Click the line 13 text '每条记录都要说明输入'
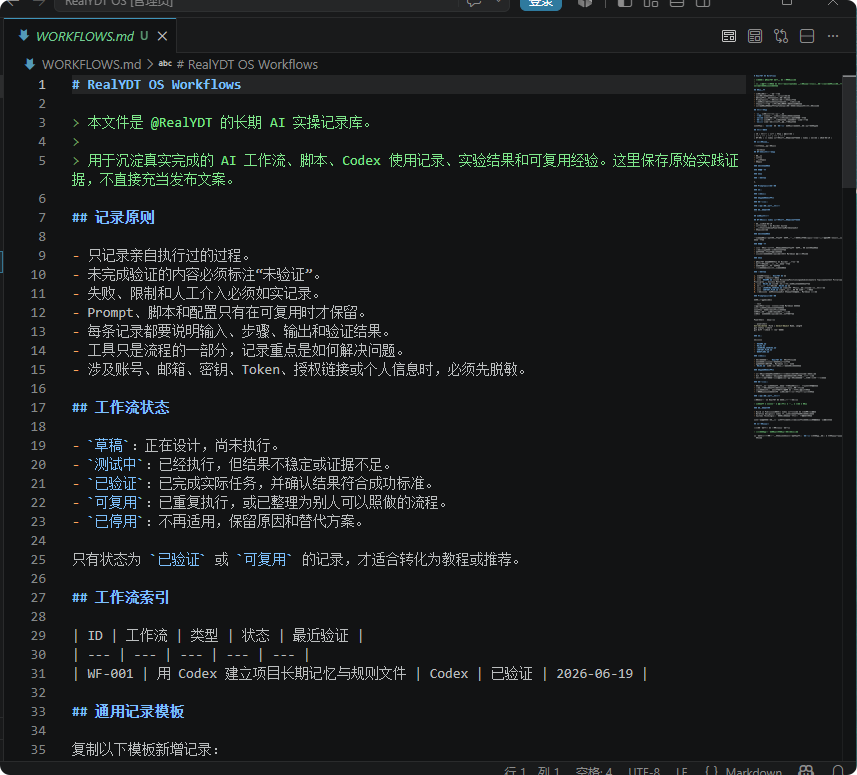The image size is (857, 775). click(157, 331)
